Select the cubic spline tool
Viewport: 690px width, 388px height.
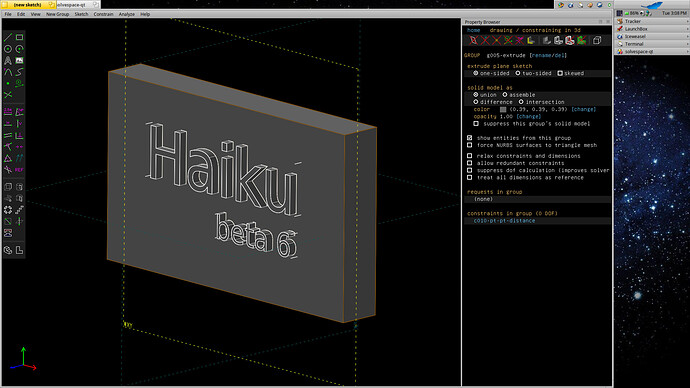(19, 72)
